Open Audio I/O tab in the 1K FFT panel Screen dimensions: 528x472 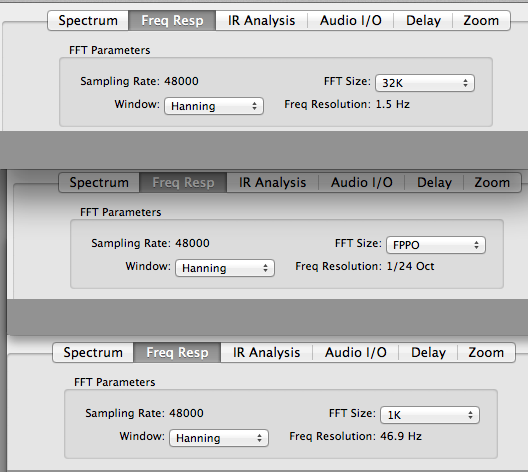coord(356,352)
